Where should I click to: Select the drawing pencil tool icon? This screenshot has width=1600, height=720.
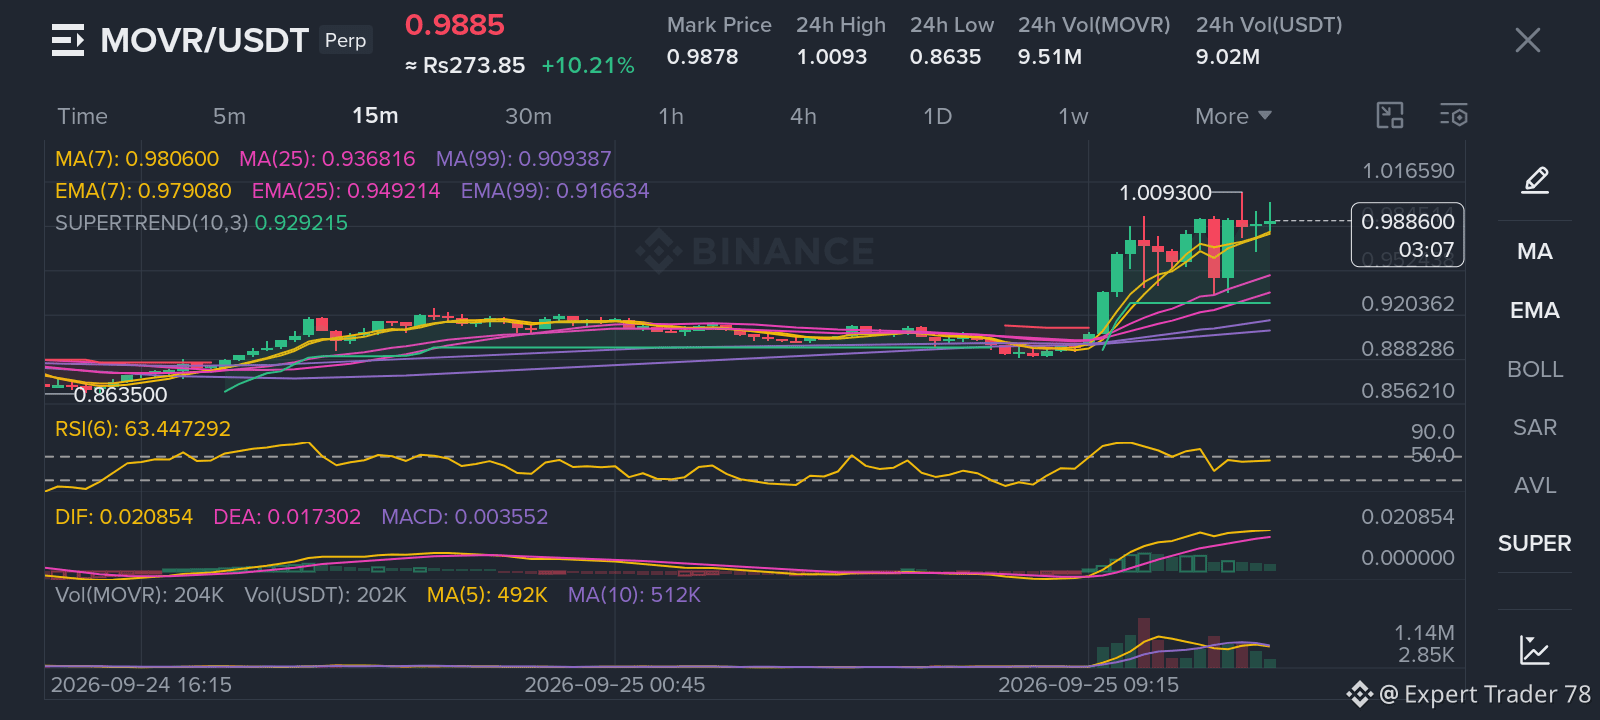1535,180
